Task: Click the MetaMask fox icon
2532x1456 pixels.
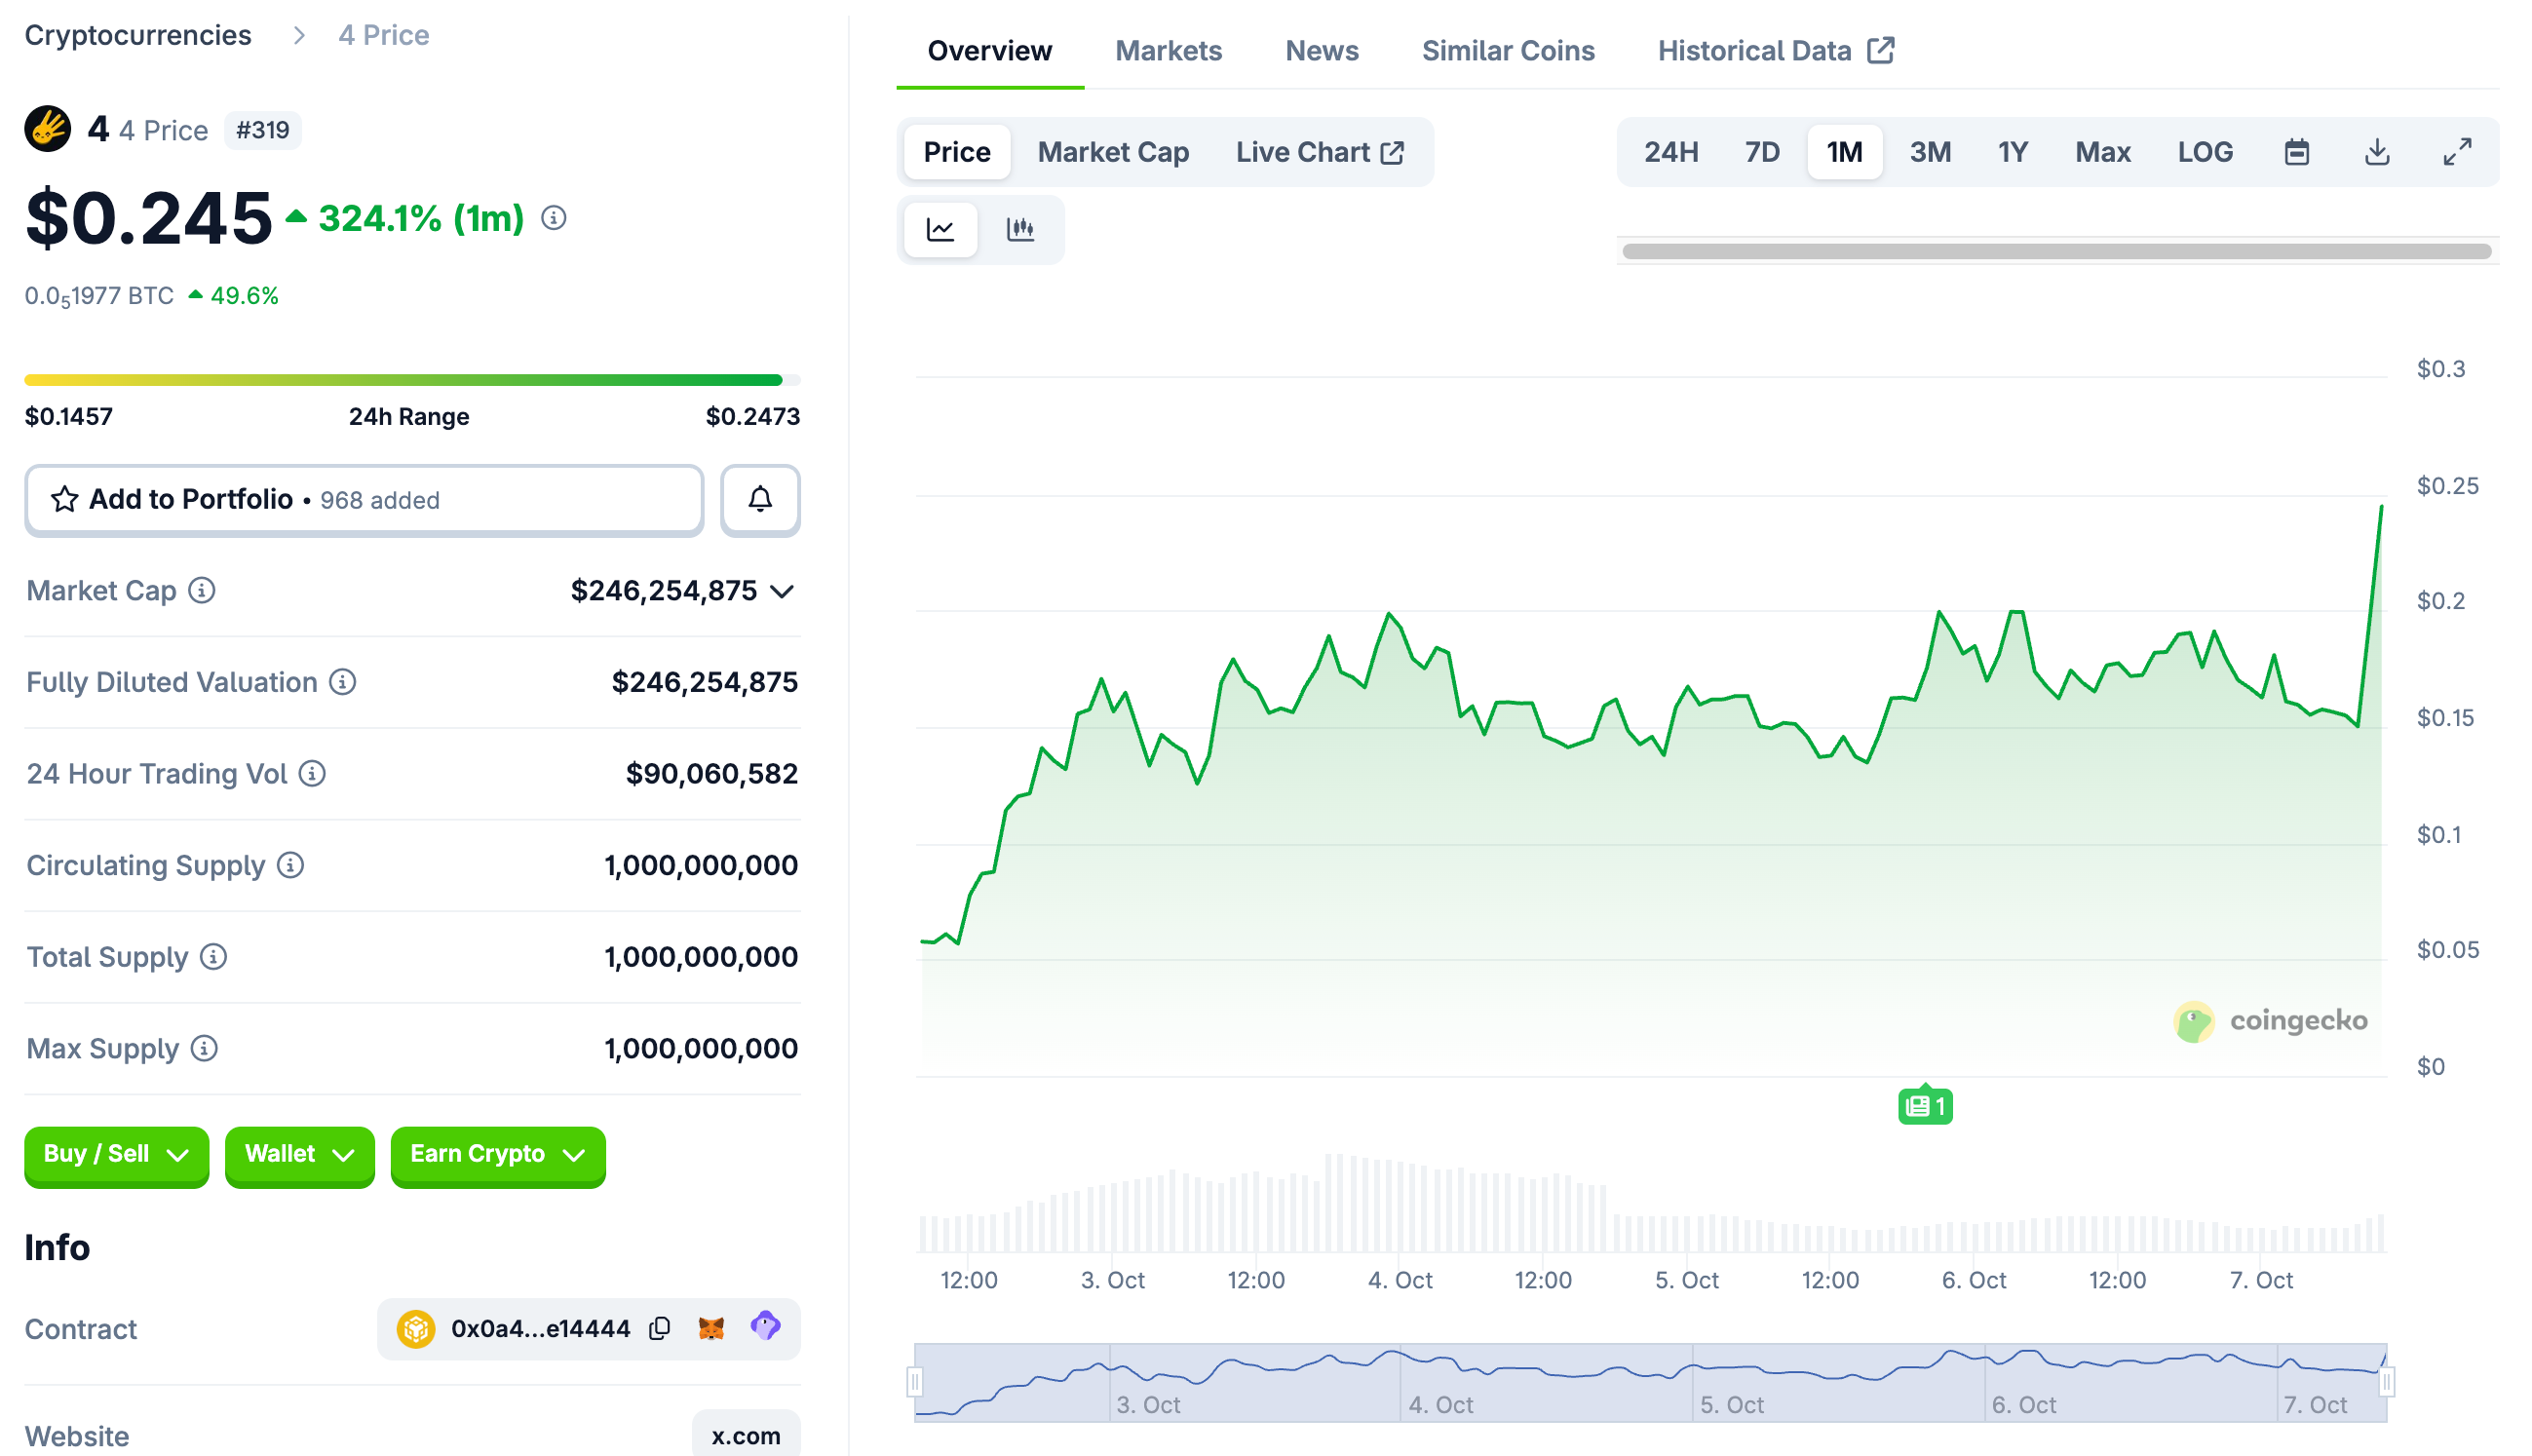Action: point(711,1328)
